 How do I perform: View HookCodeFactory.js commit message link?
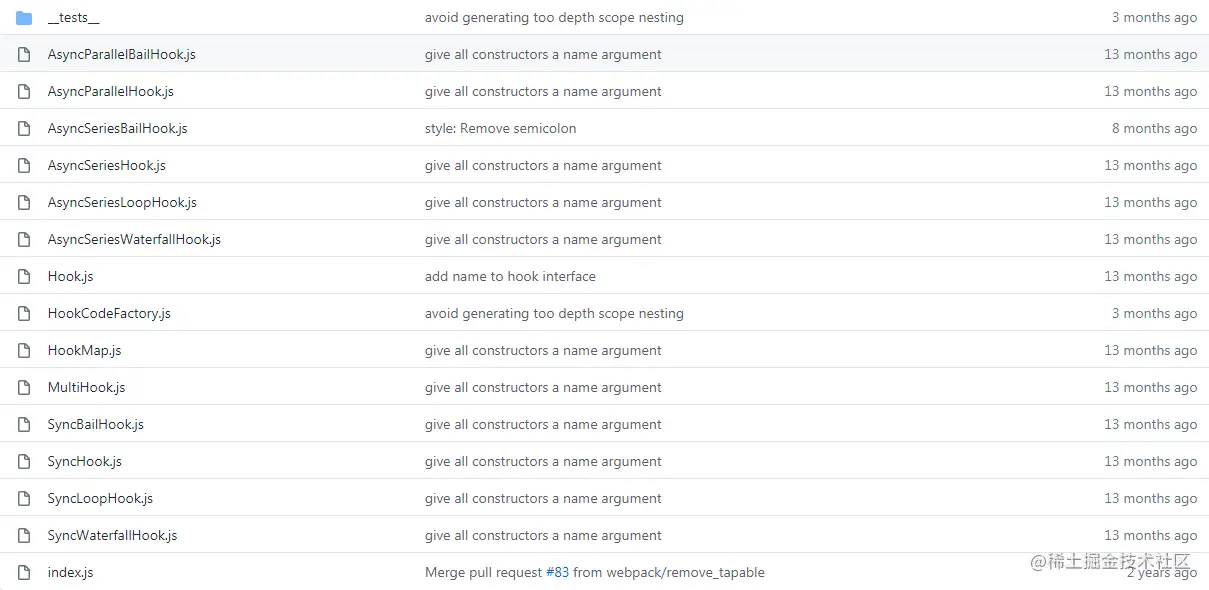554,314
